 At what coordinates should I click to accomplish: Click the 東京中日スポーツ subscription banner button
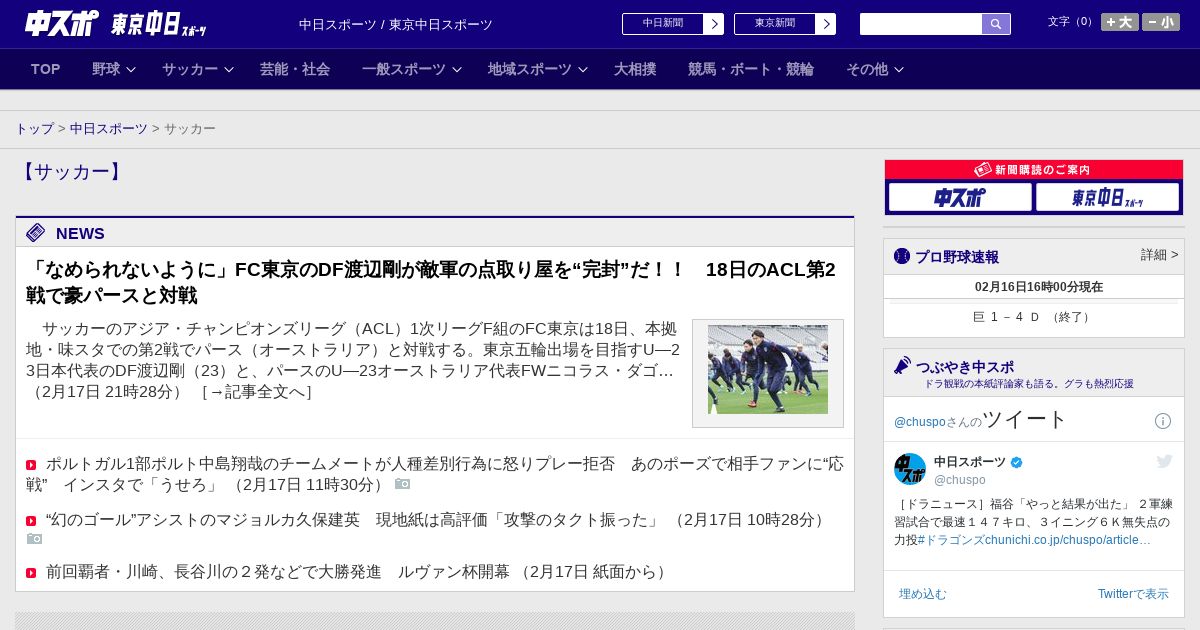(x=1108, y=197)
